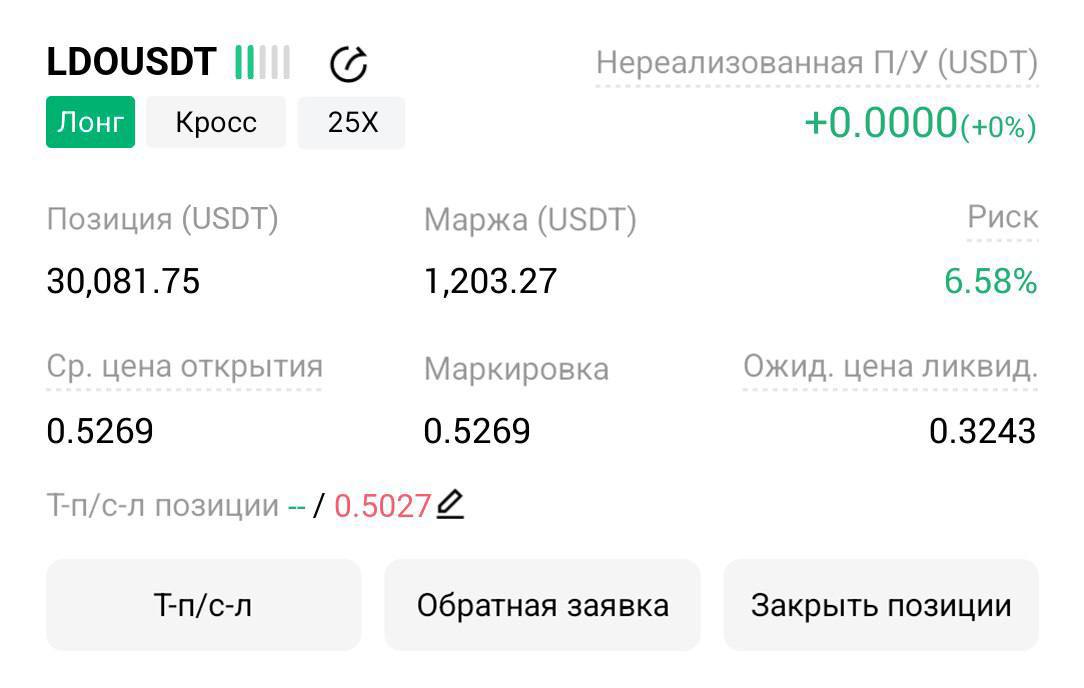1084x688 pixels.
Task: Click the share icon next to LDOUSDT
Action: point(347,63)
